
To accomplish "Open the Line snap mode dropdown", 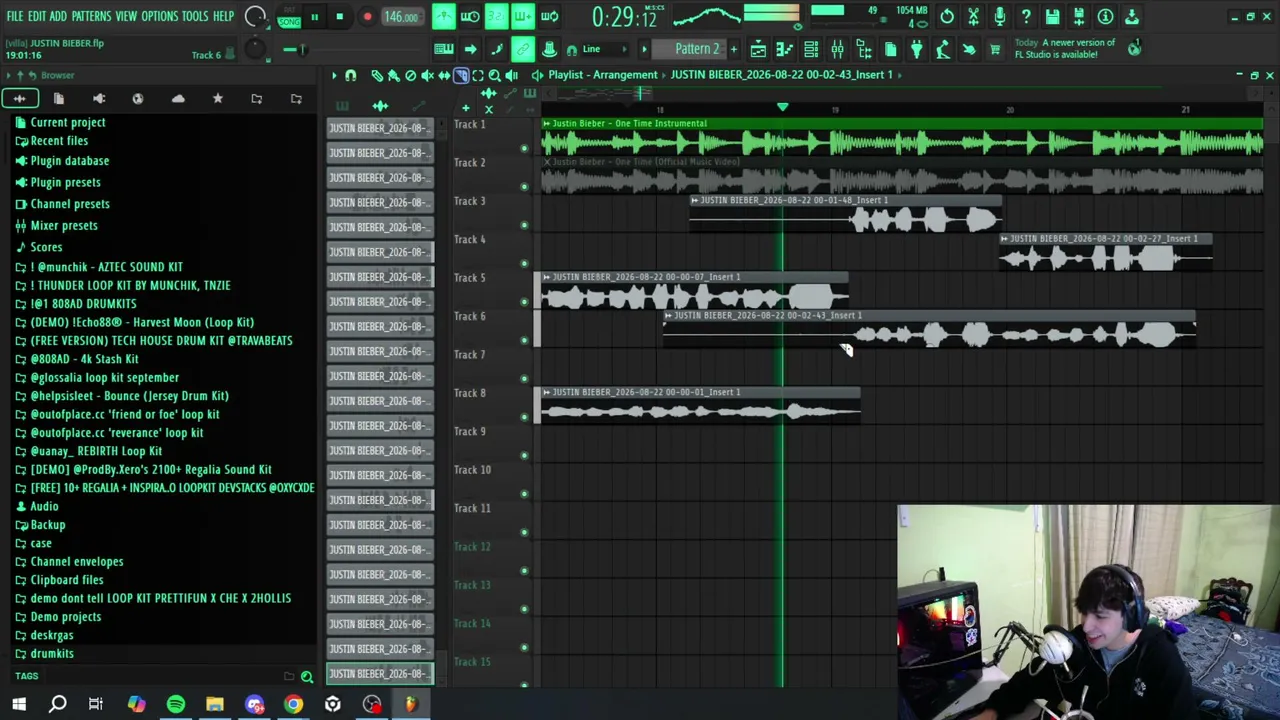I will click(x=602, y=49).
